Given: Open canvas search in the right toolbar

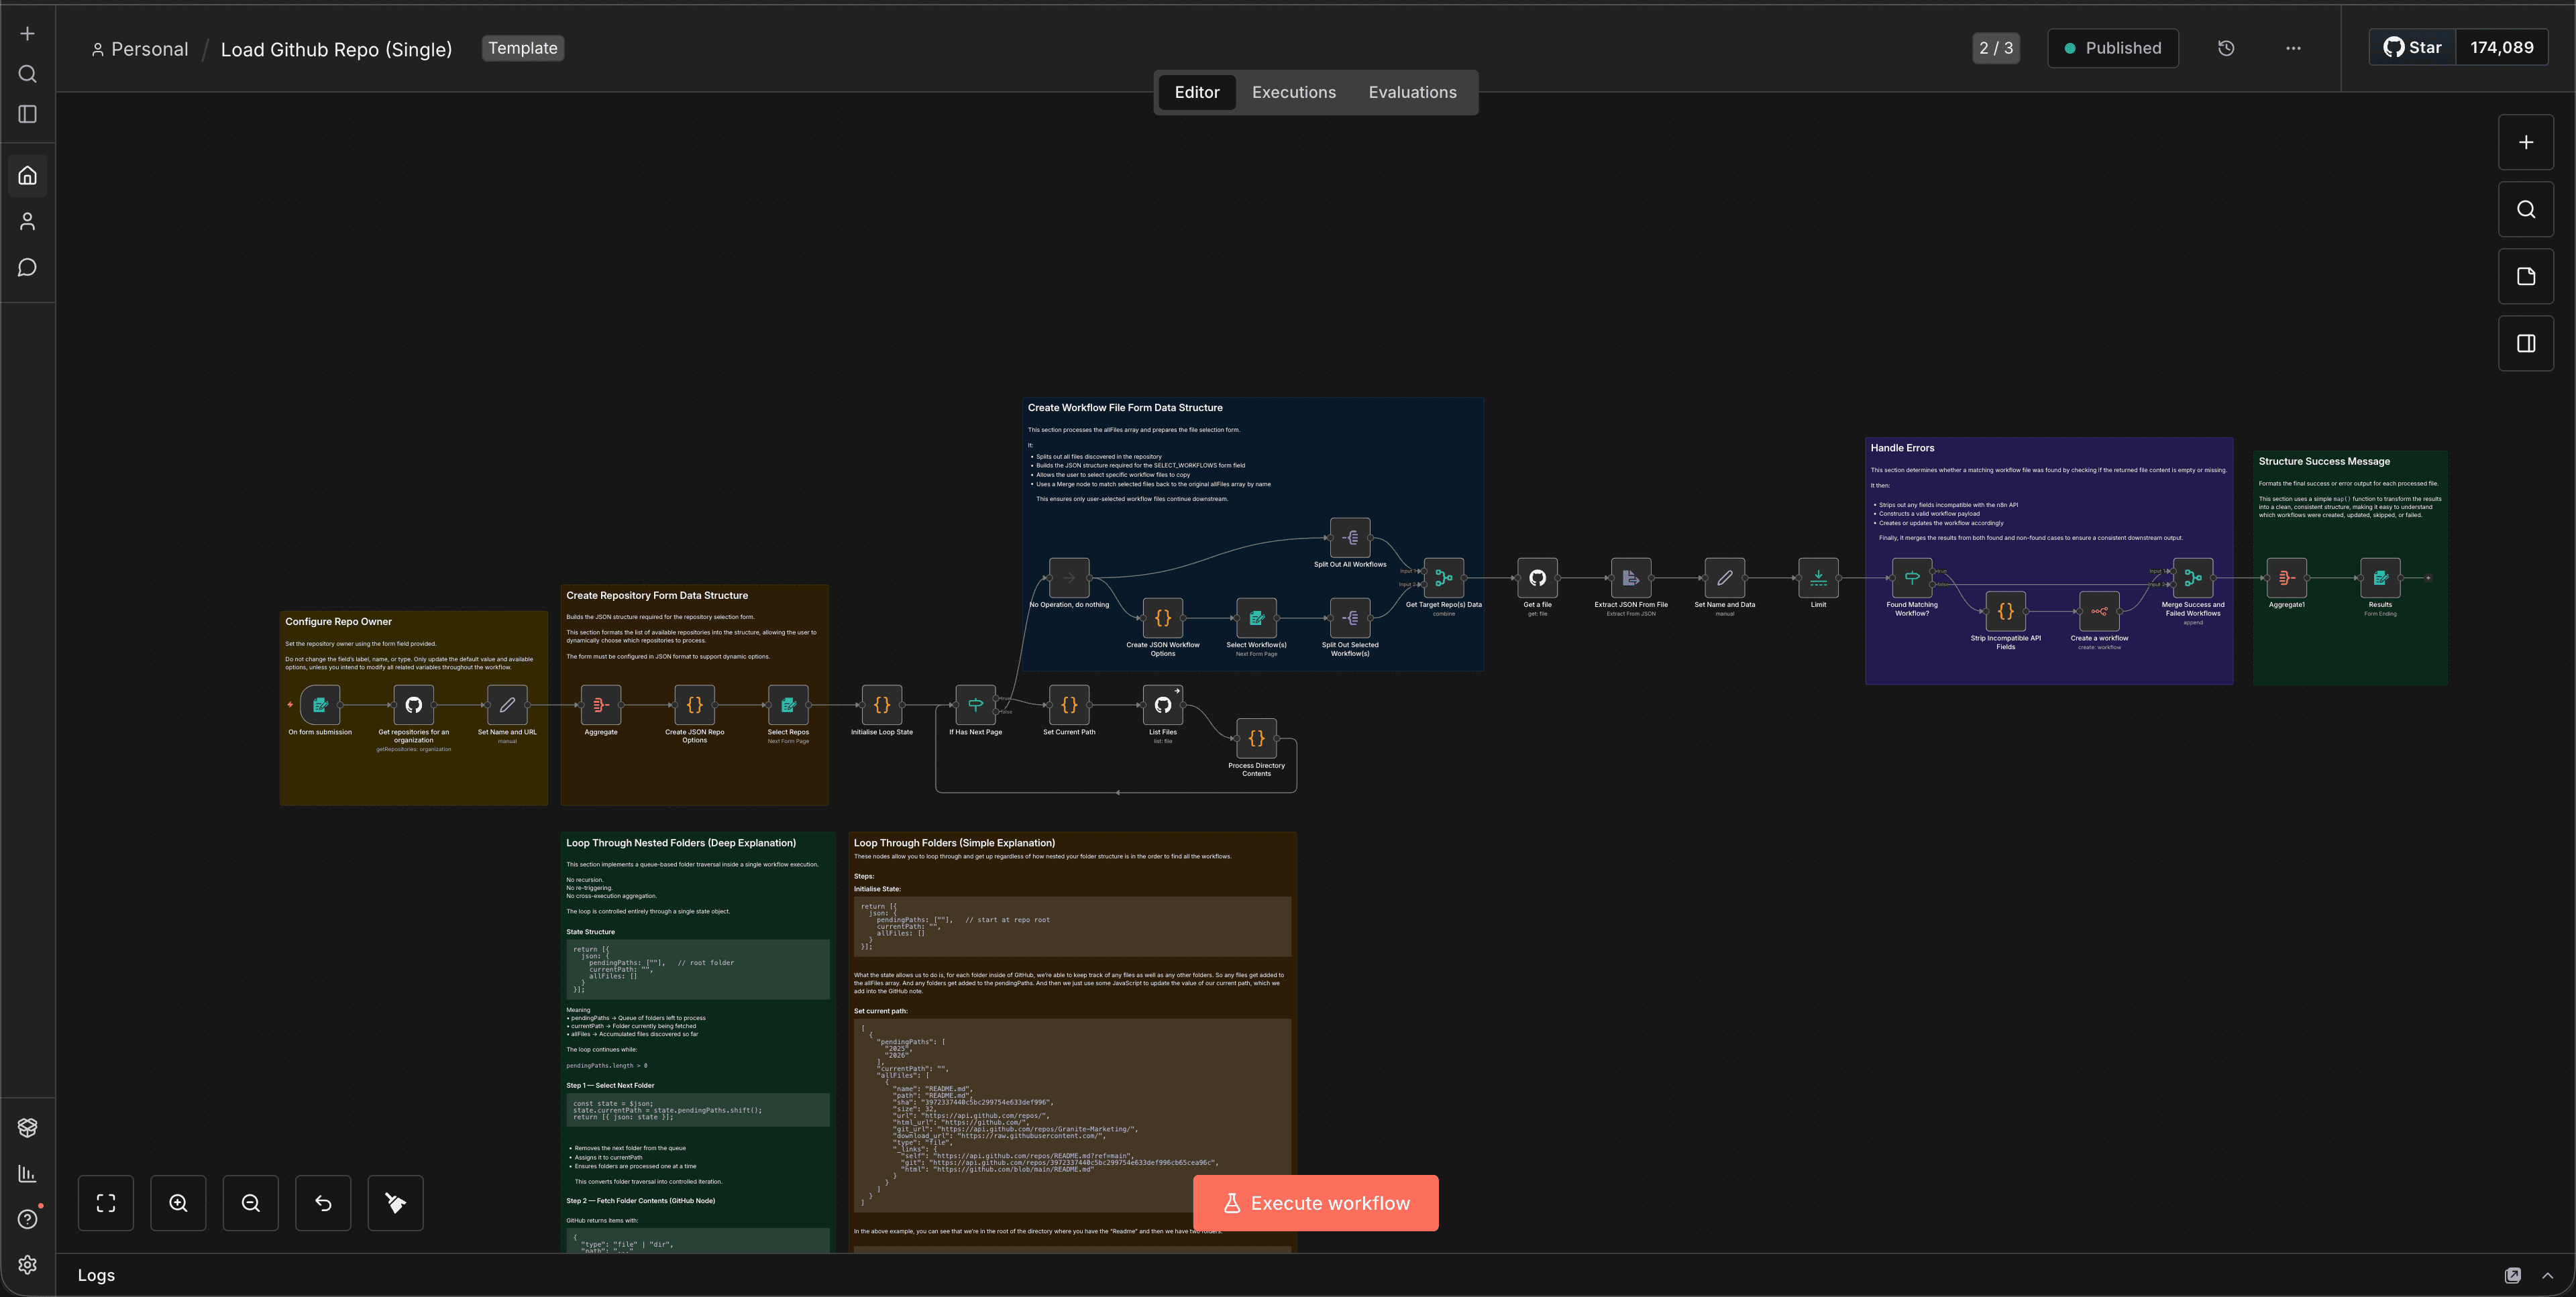Looking at the screenshot, I should coord(2526,209).
